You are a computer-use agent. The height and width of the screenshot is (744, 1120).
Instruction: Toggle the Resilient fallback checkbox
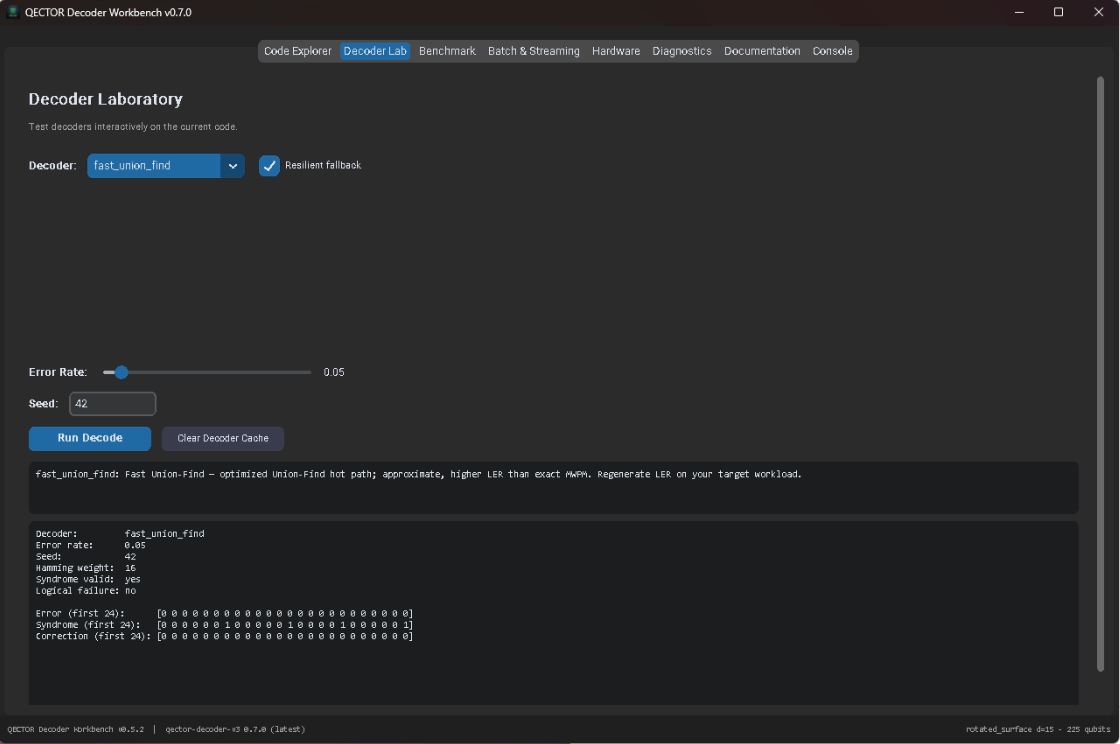[x=269, y=166]
